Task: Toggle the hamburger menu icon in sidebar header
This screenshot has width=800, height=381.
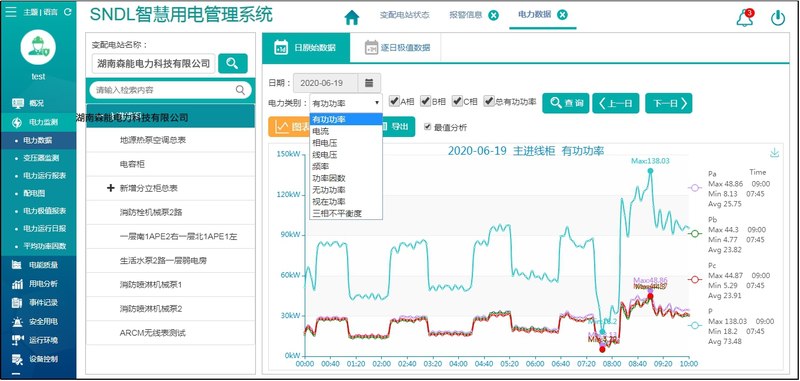Action: click(x=11, y=12)
